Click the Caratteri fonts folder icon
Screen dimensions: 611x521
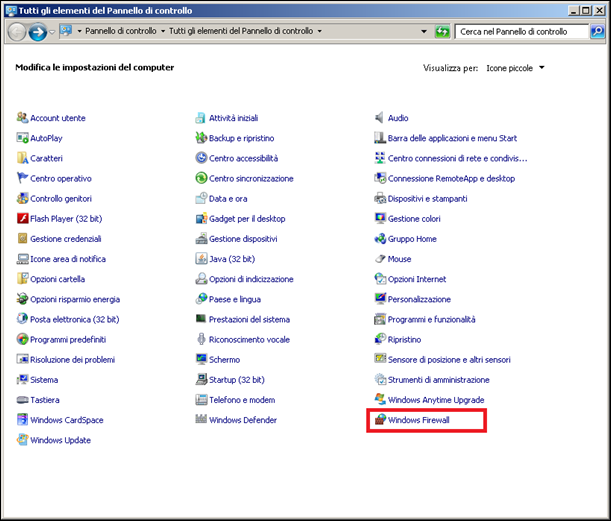(22, 158)
